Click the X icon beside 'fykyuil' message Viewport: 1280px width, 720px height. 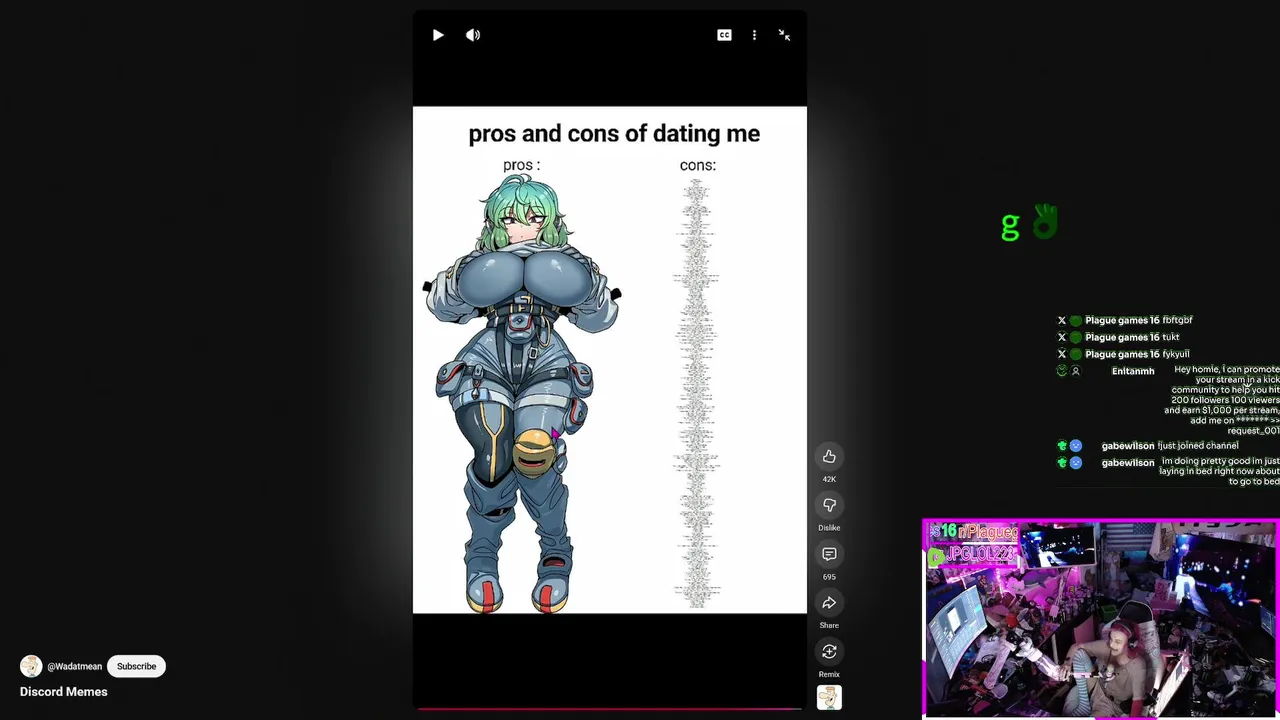click(x=1062, y=355)
